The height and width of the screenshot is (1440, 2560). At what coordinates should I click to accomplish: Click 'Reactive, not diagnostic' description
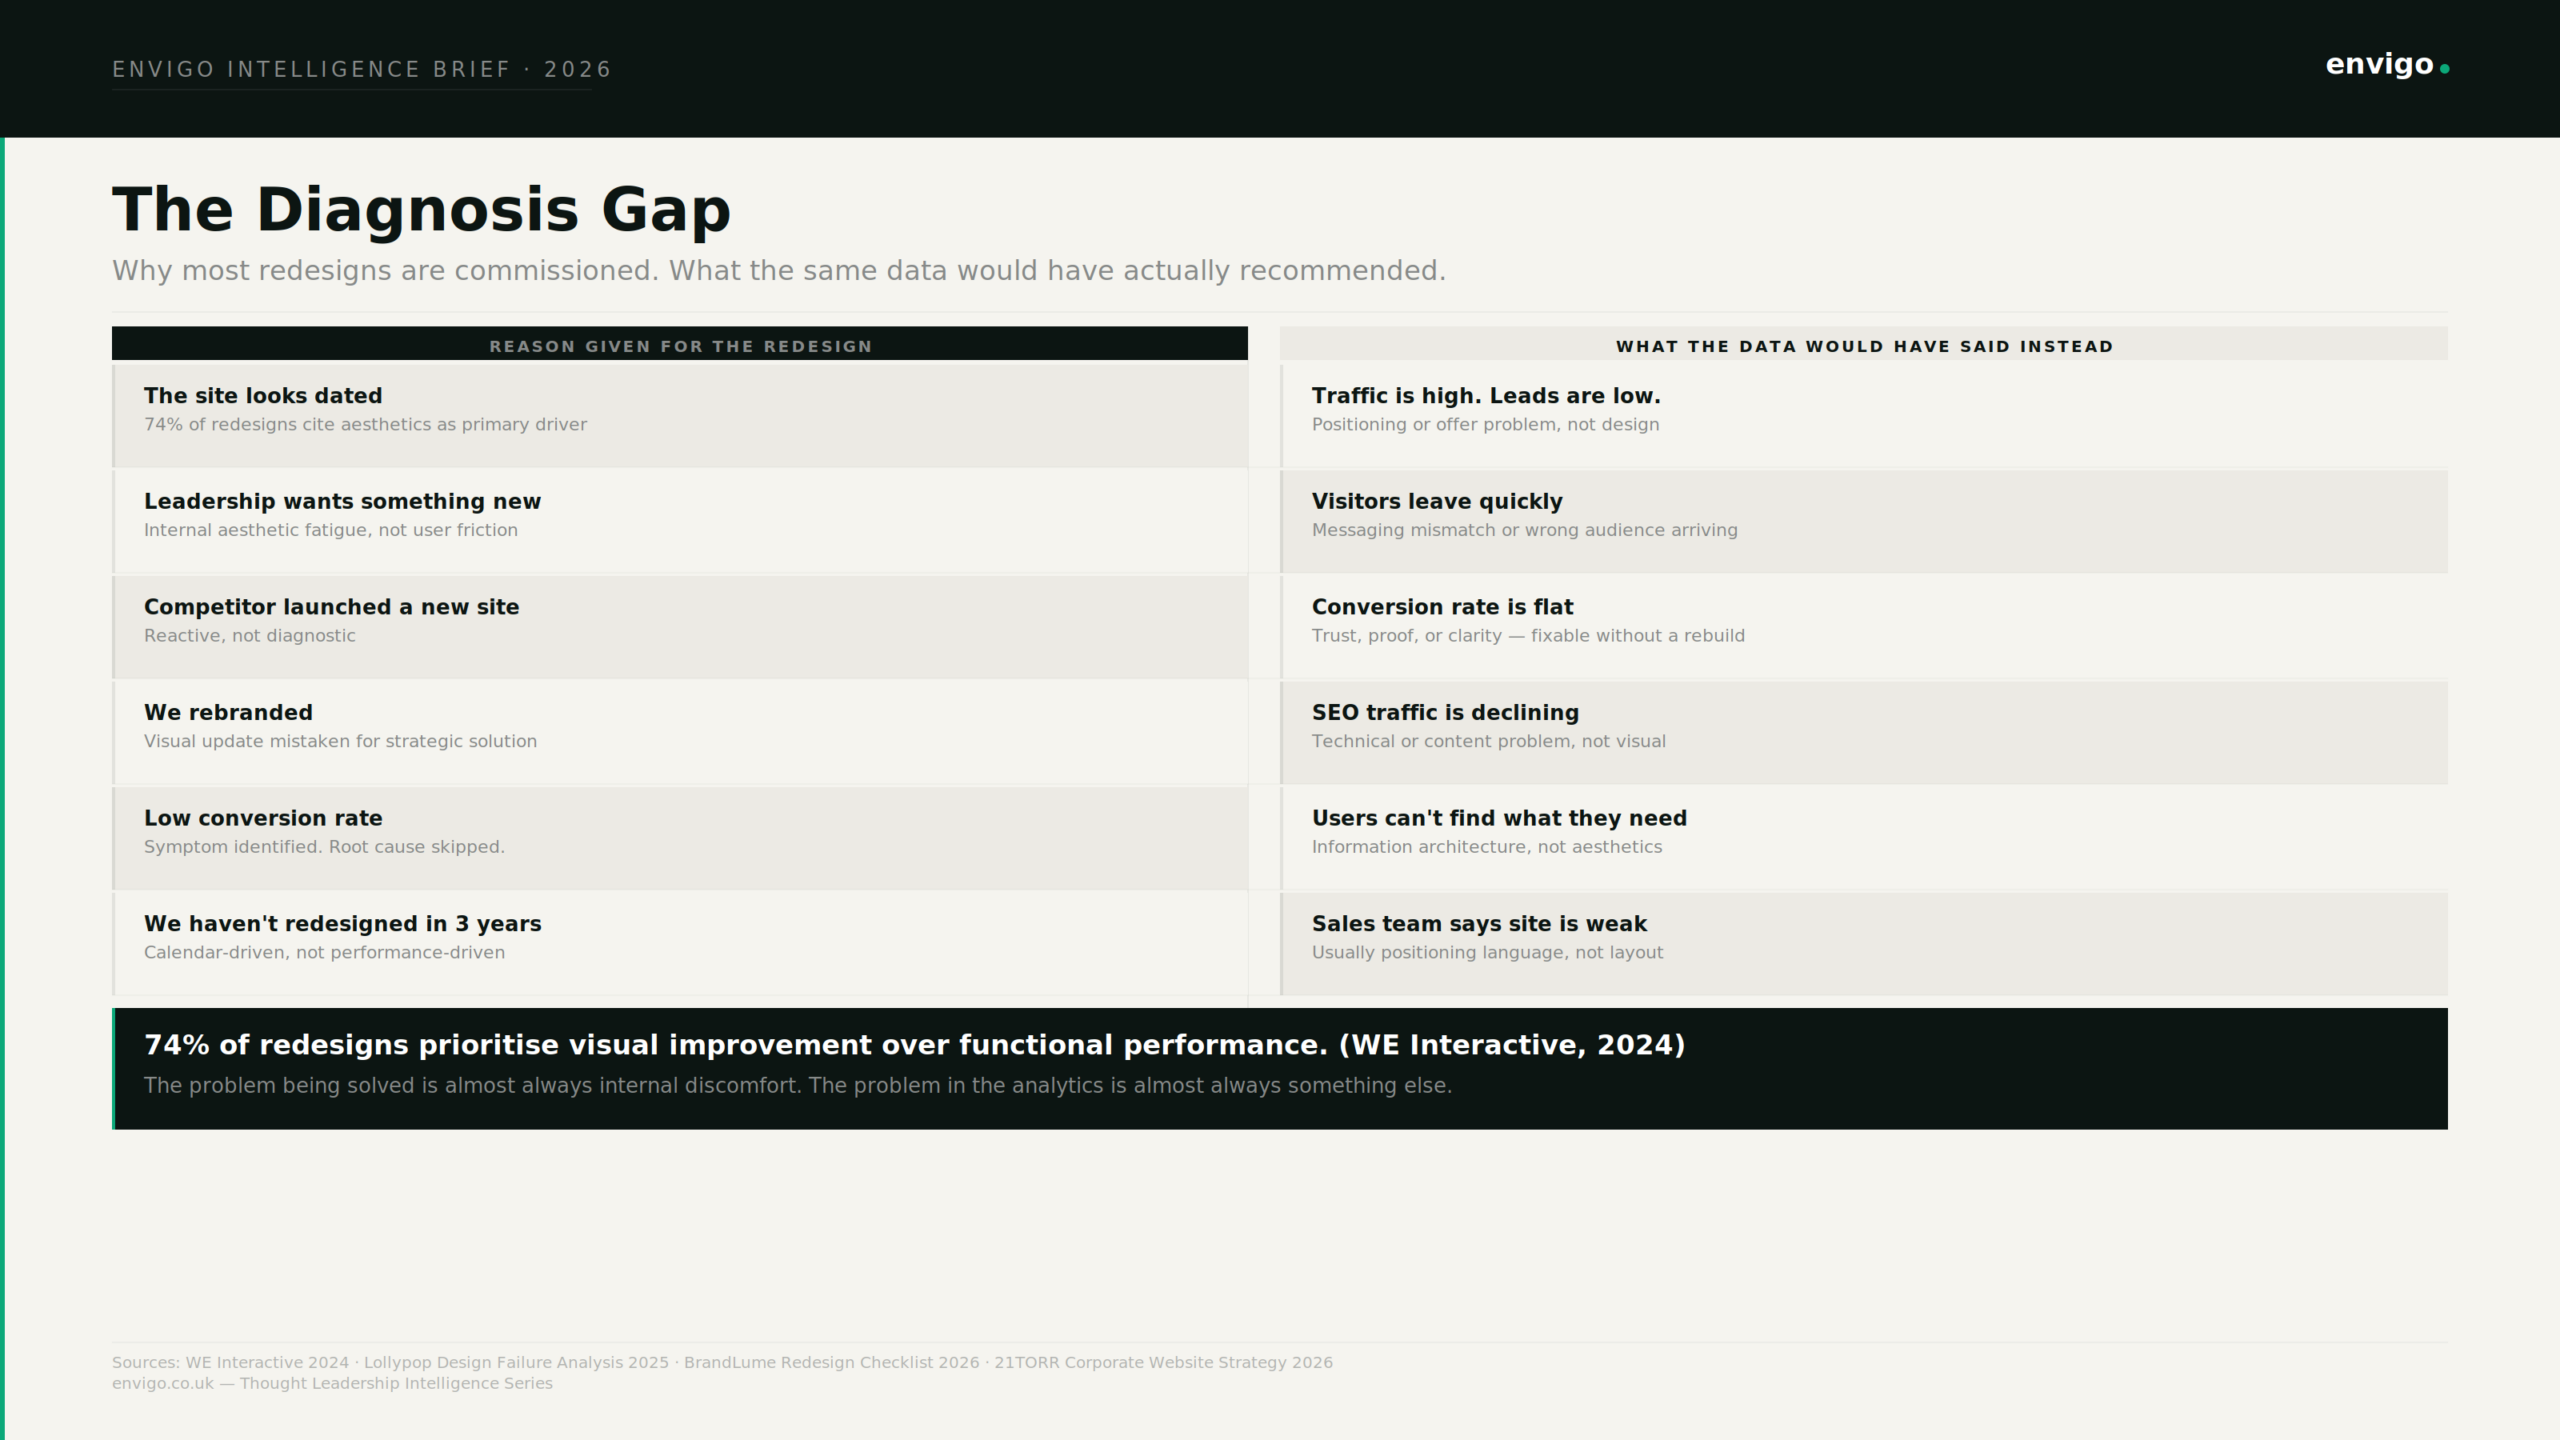click(x=250, y=636)
